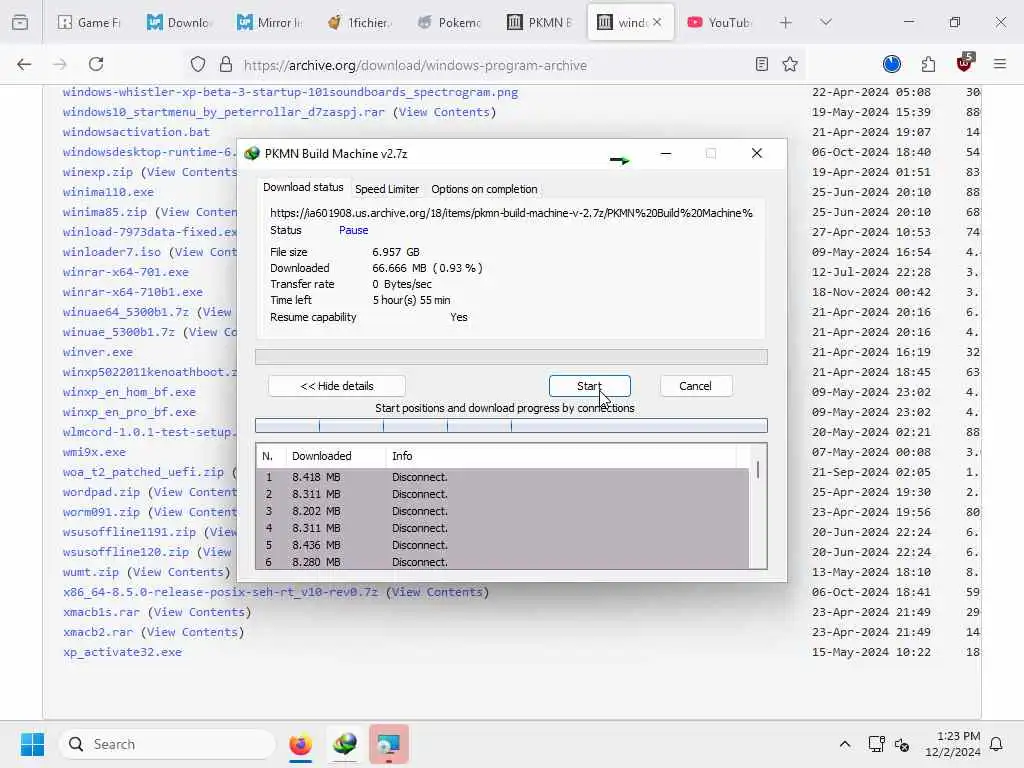Open Internet Download Manager taskbar icon

[345, 744]
